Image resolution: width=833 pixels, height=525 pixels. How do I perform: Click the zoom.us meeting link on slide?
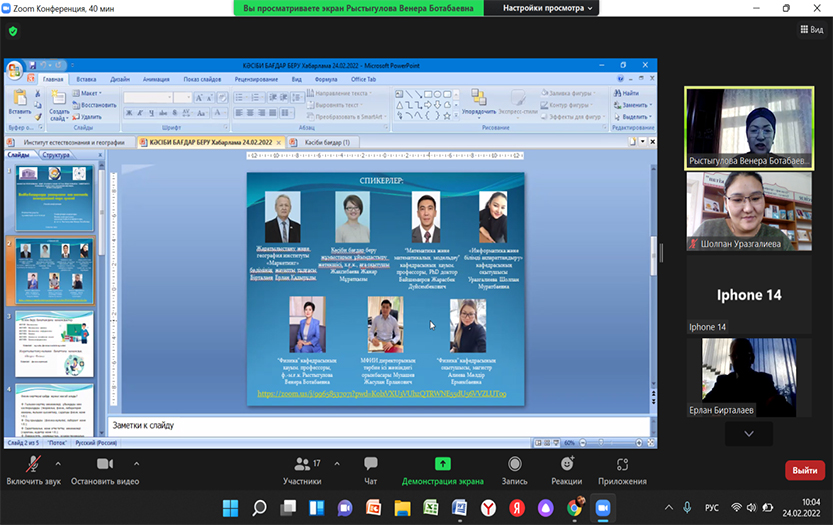(382, 394)
